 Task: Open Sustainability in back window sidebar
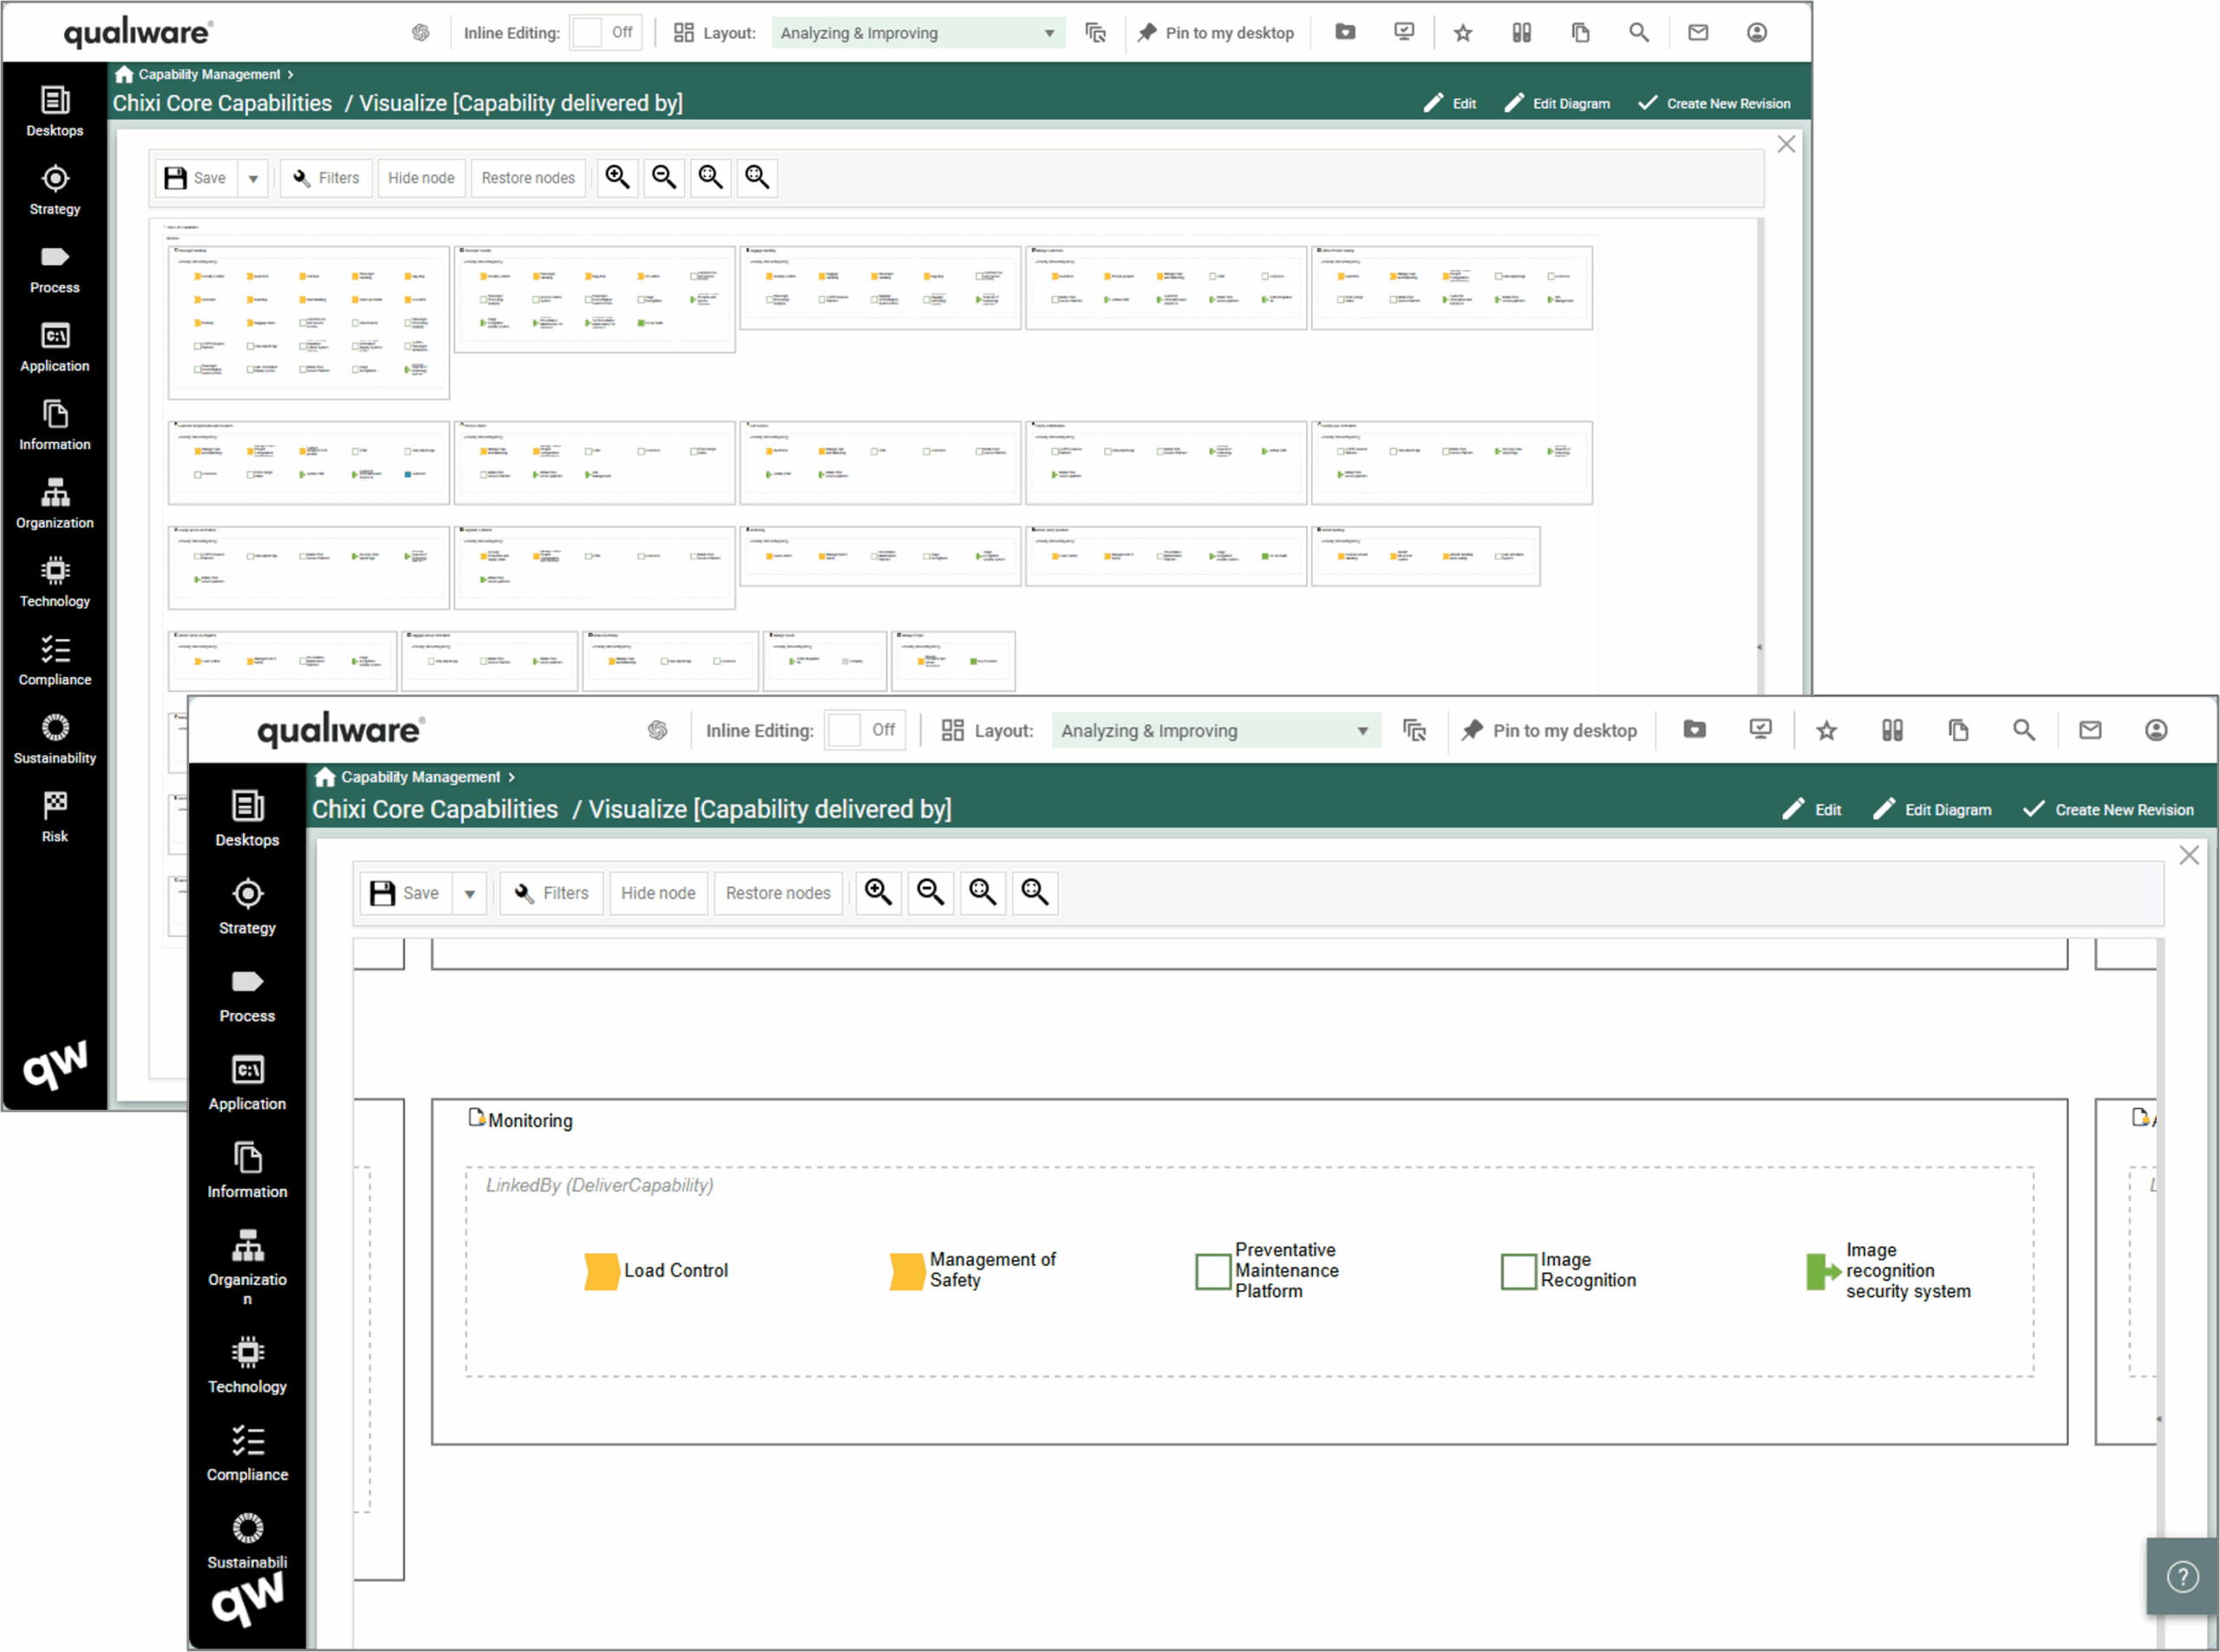pos(55,740)
